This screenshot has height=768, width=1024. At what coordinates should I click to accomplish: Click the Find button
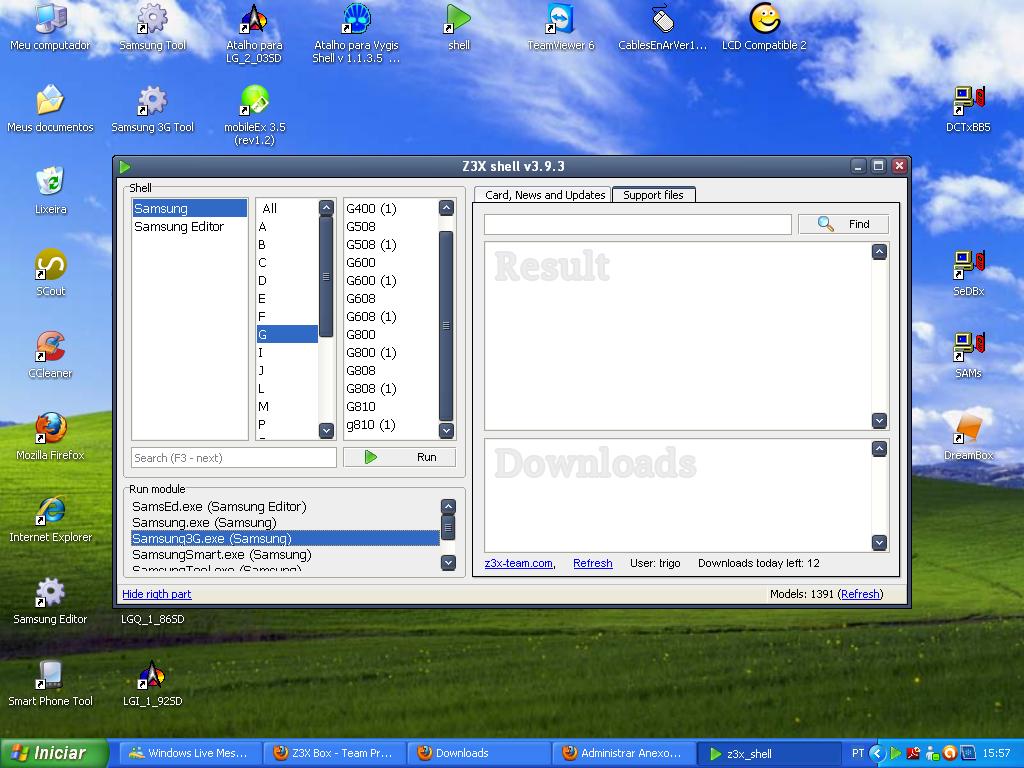[x=843, y=224]
